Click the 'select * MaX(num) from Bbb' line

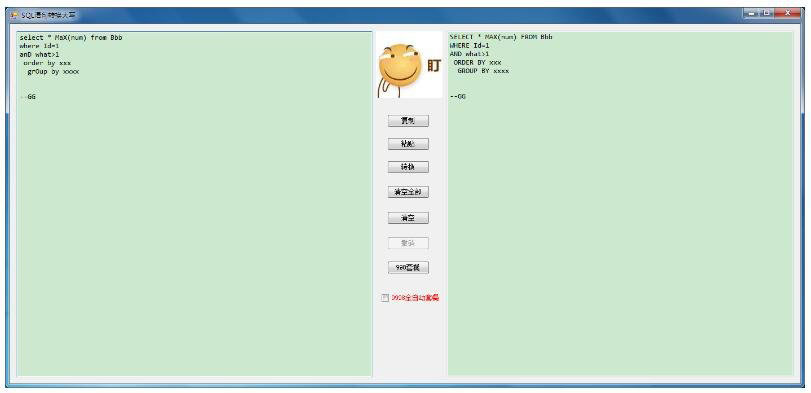[71, 38]
